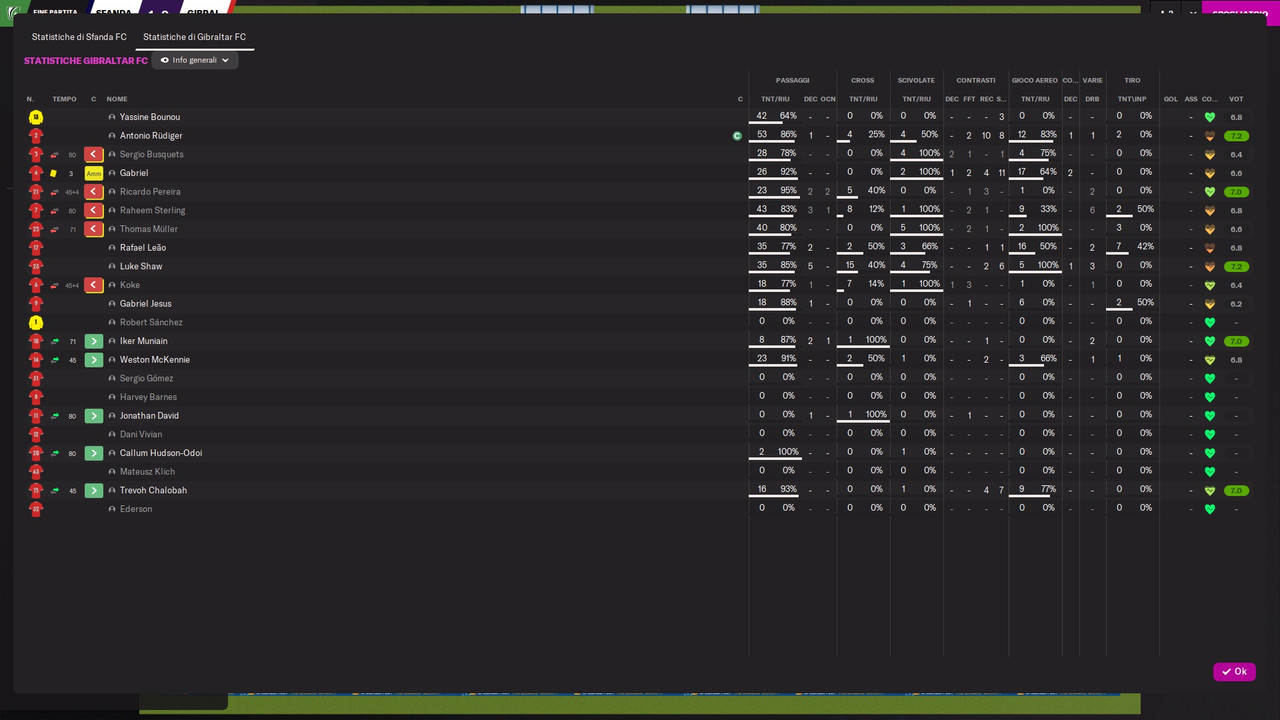Image resolution: width=1280 pixels, height=720 pixels.
Task: Click Iker Muniain's 7.0 rating badge
Action: click(x=1236, y=341)
